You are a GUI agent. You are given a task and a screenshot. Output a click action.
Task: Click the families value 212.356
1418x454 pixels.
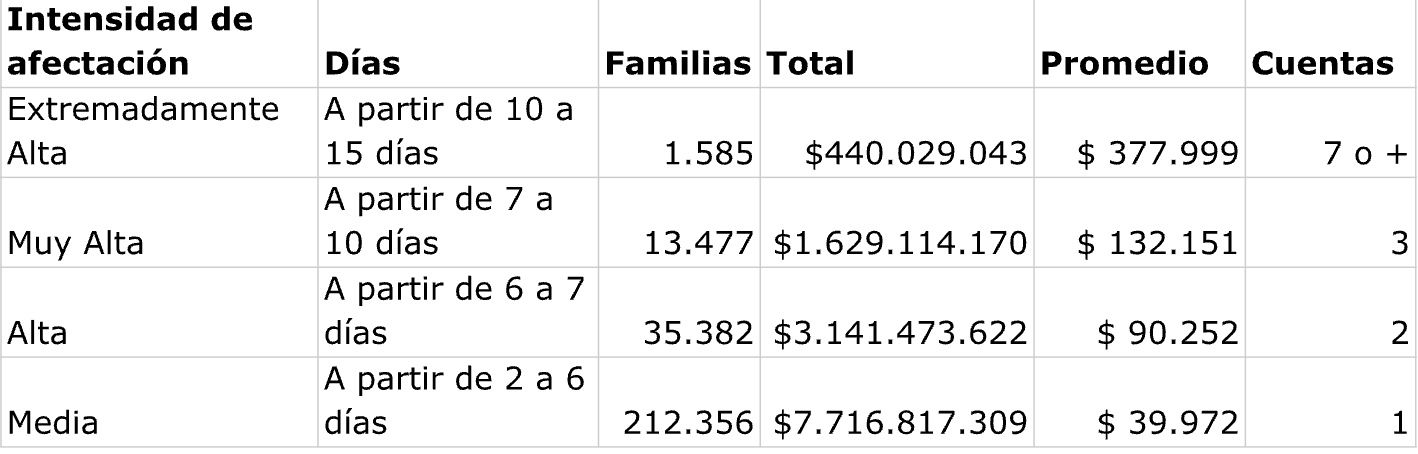(x=688, y=423)
